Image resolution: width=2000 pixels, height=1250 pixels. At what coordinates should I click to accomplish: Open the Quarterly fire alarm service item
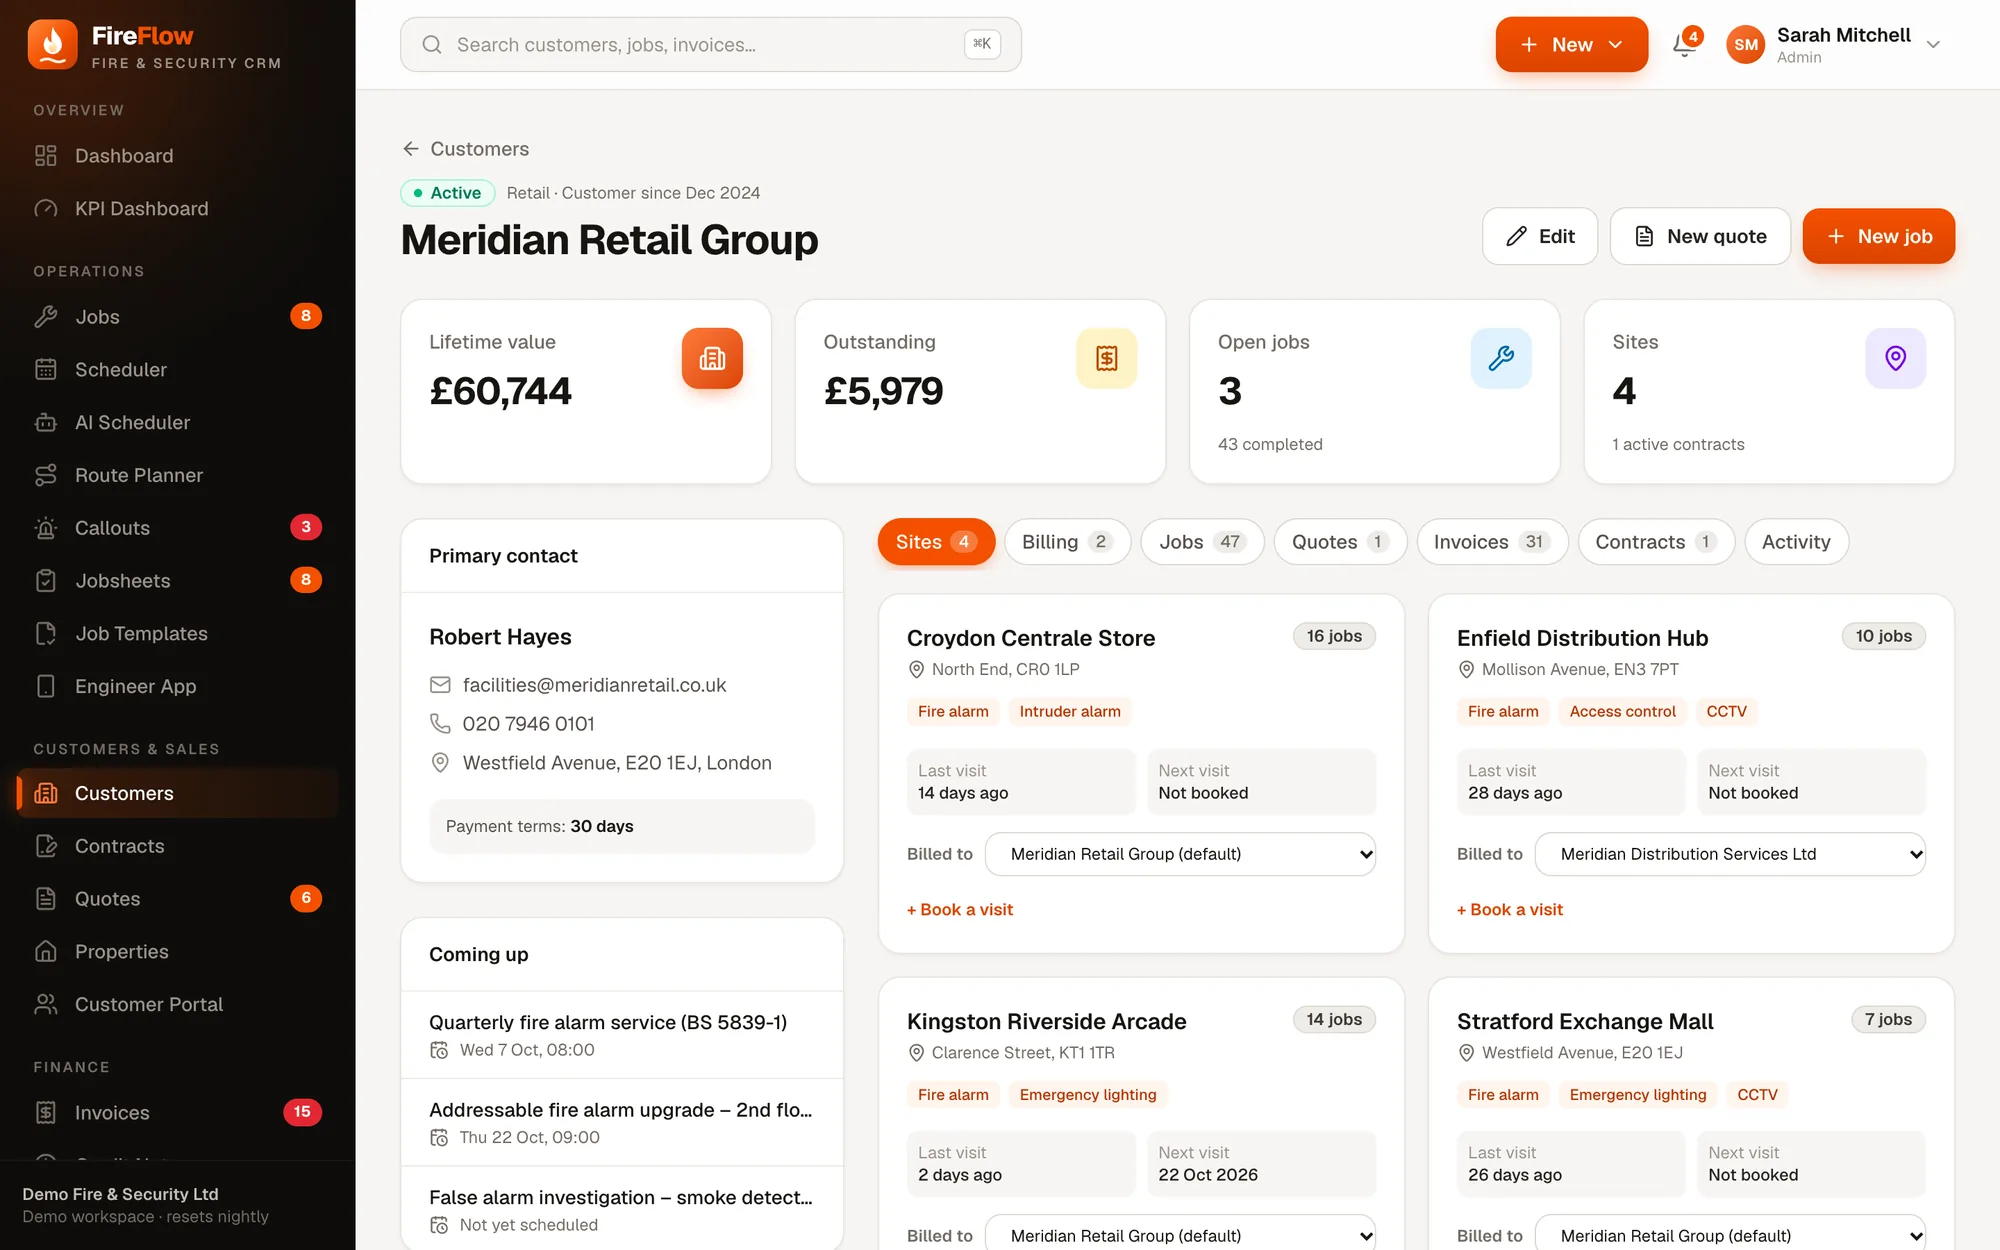[622, 1035]
